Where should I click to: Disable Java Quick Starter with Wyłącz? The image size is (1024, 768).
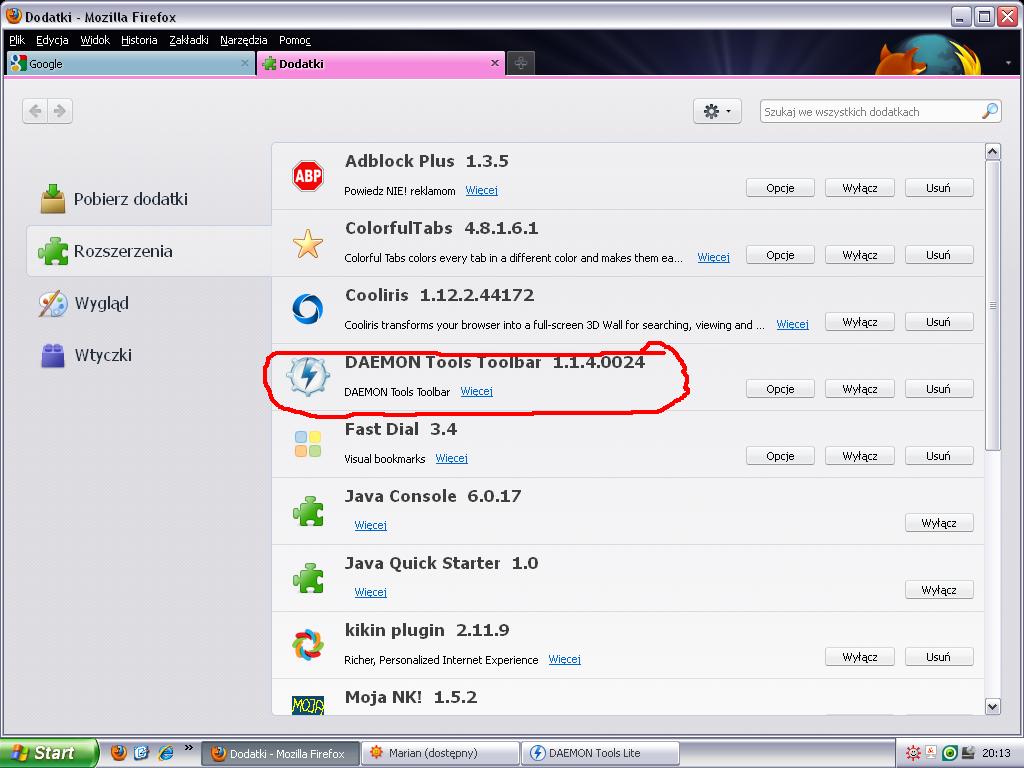[939, 590]
